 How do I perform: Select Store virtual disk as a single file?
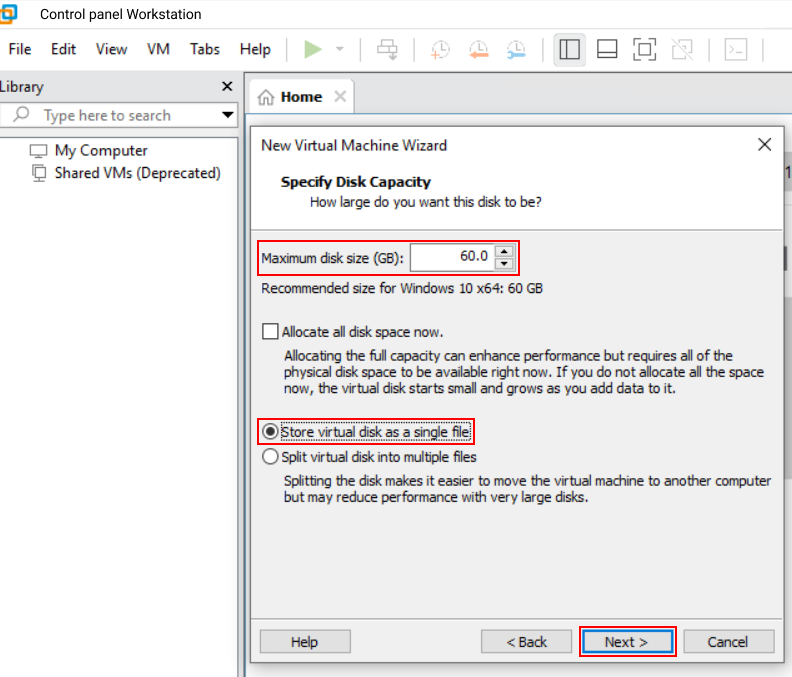(270, 432)
